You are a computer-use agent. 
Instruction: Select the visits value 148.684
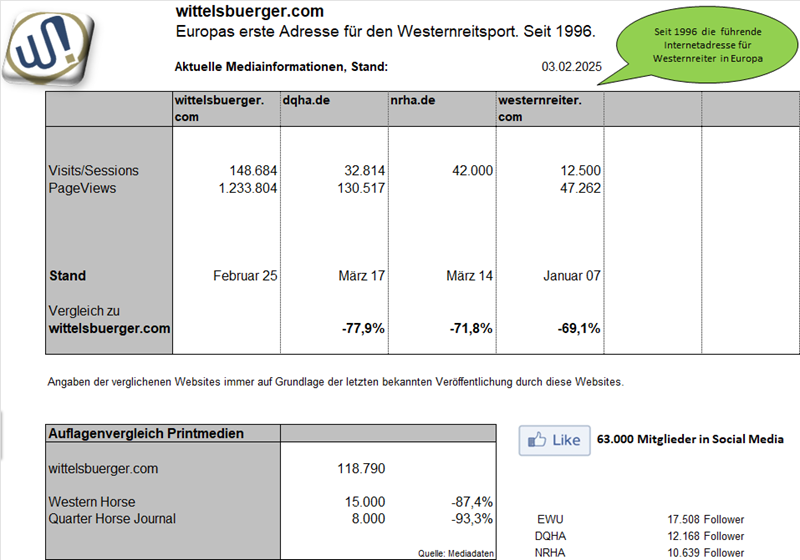click(x=253, y=170)
